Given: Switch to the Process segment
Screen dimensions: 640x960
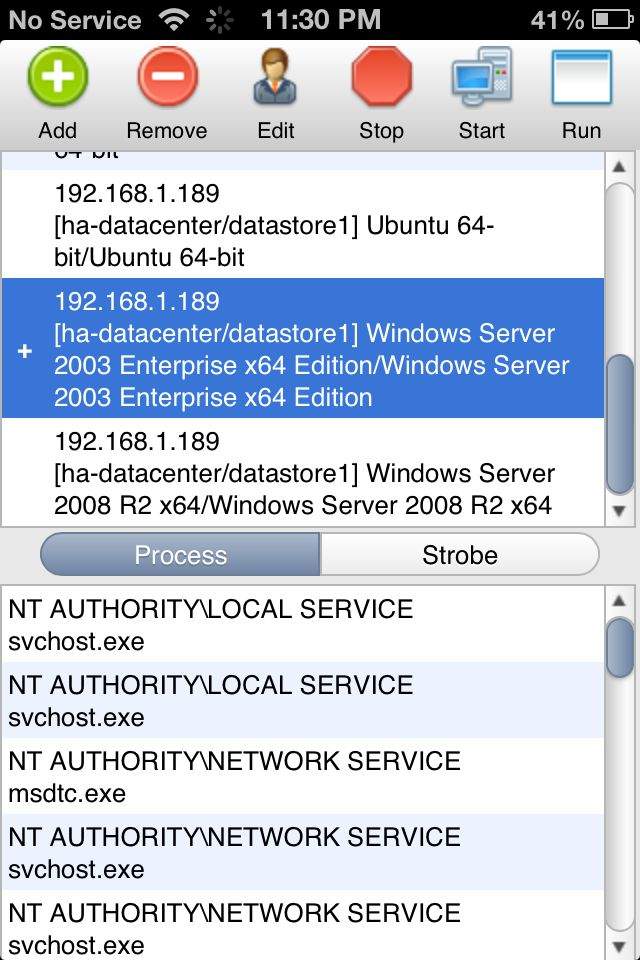Looking at the screenshot, I should (x=181, y=555).
